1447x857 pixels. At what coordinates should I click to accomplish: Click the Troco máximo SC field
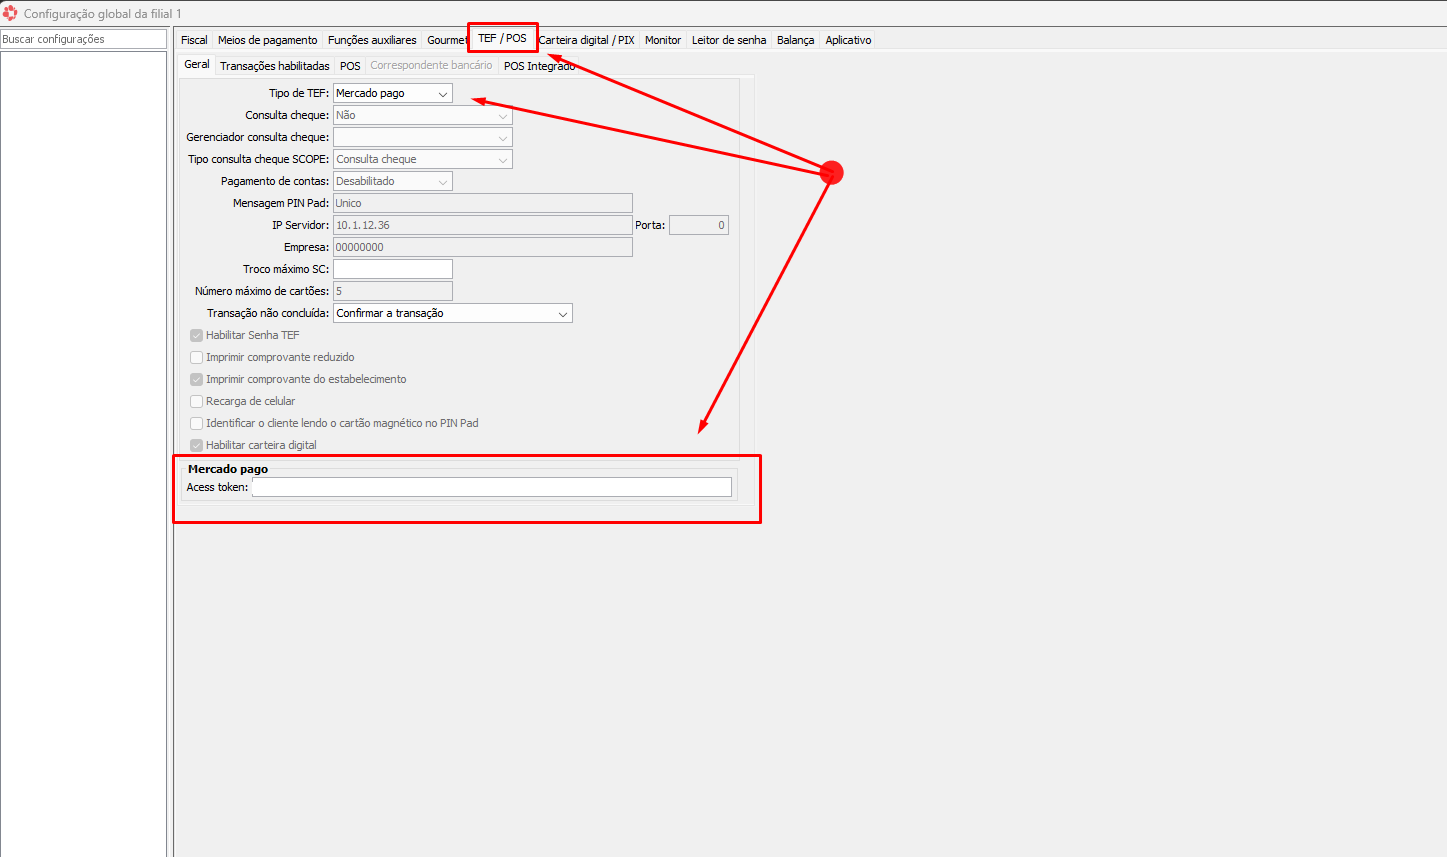(x=392, y=269)
